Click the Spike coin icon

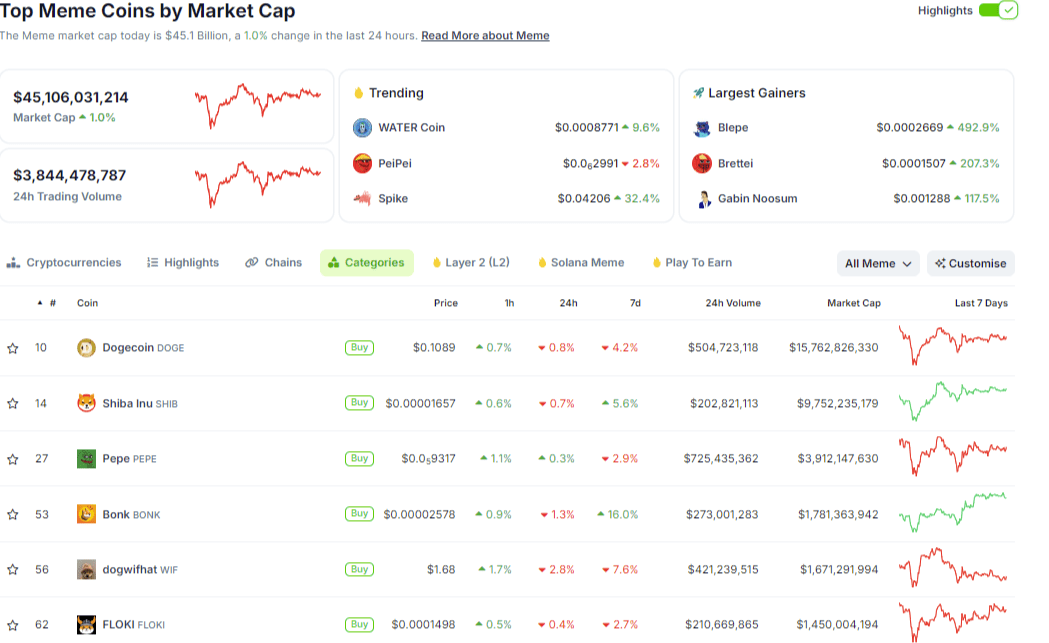363,198
